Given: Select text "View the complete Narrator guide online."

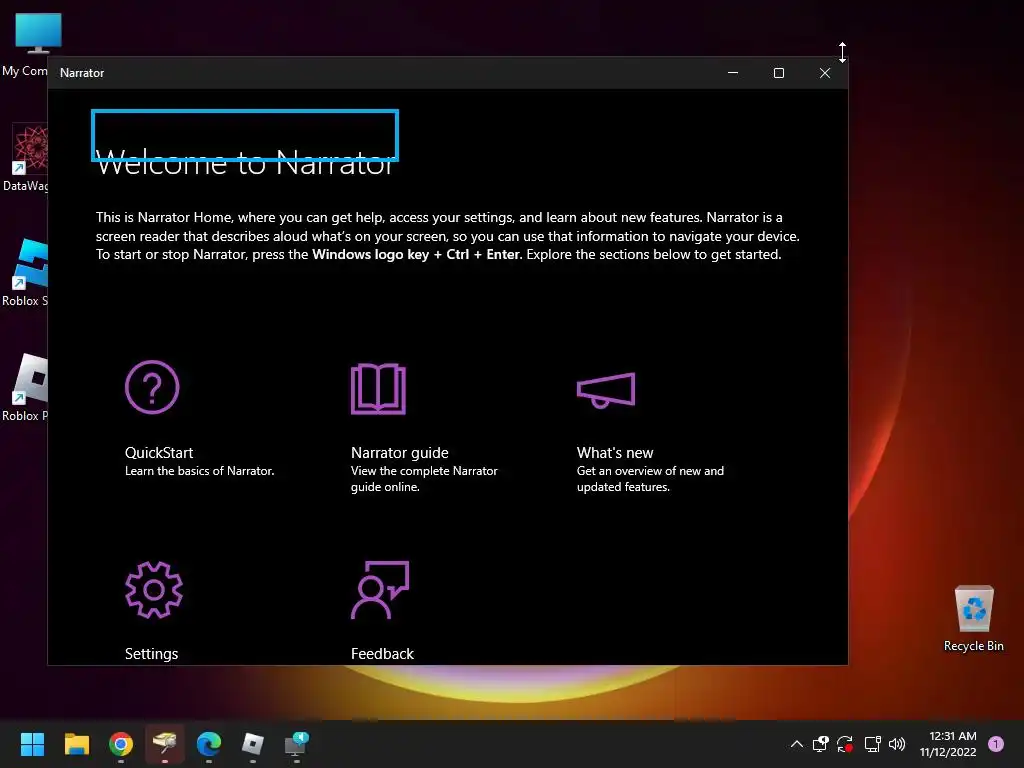Looking at the screenshot, I should 424,479.
